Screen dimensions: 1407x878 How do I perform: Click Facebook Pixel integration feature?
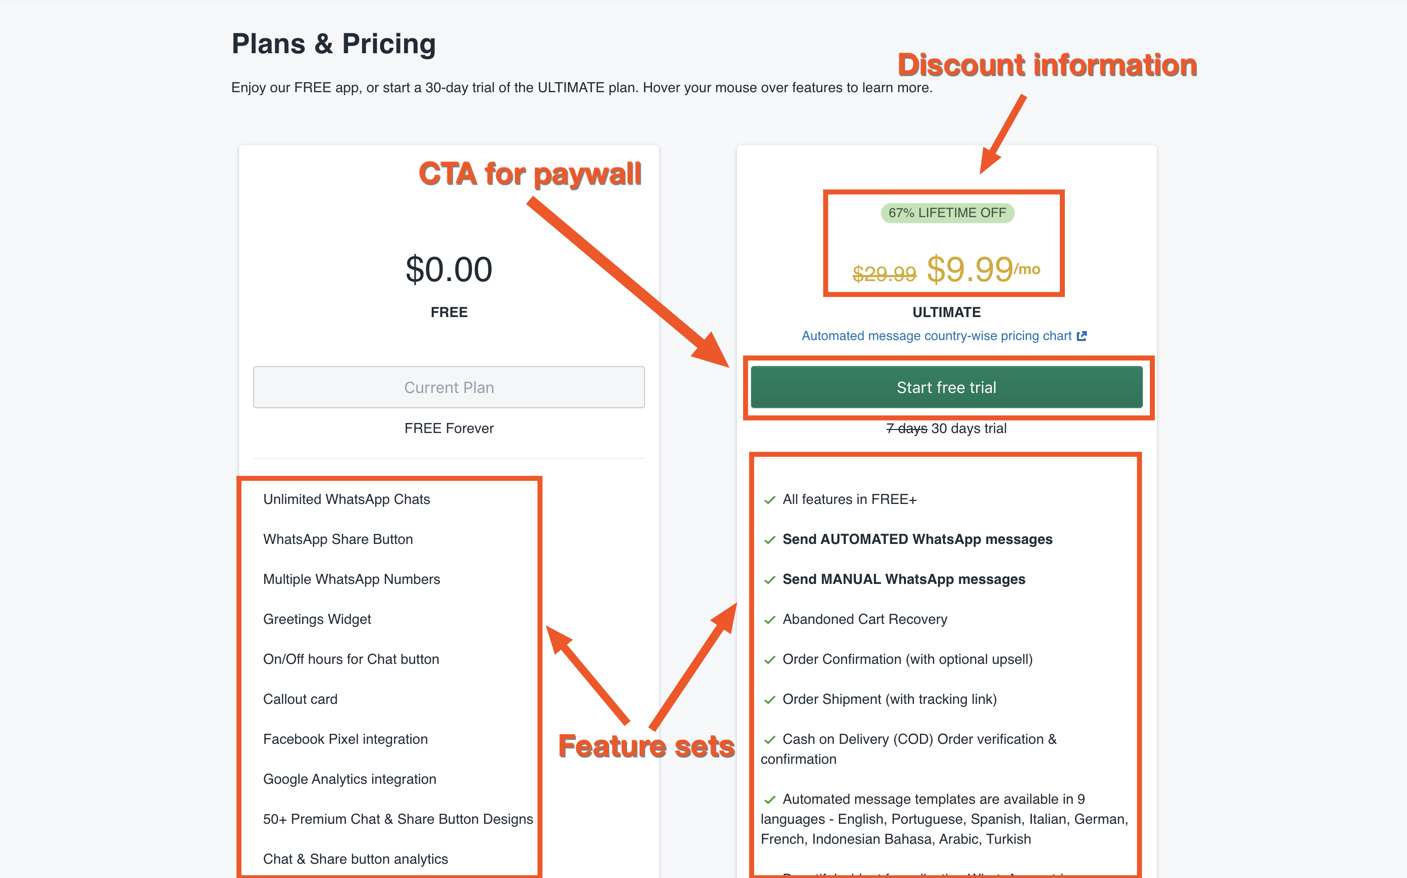pyautogui.click(x=345, y=739)
